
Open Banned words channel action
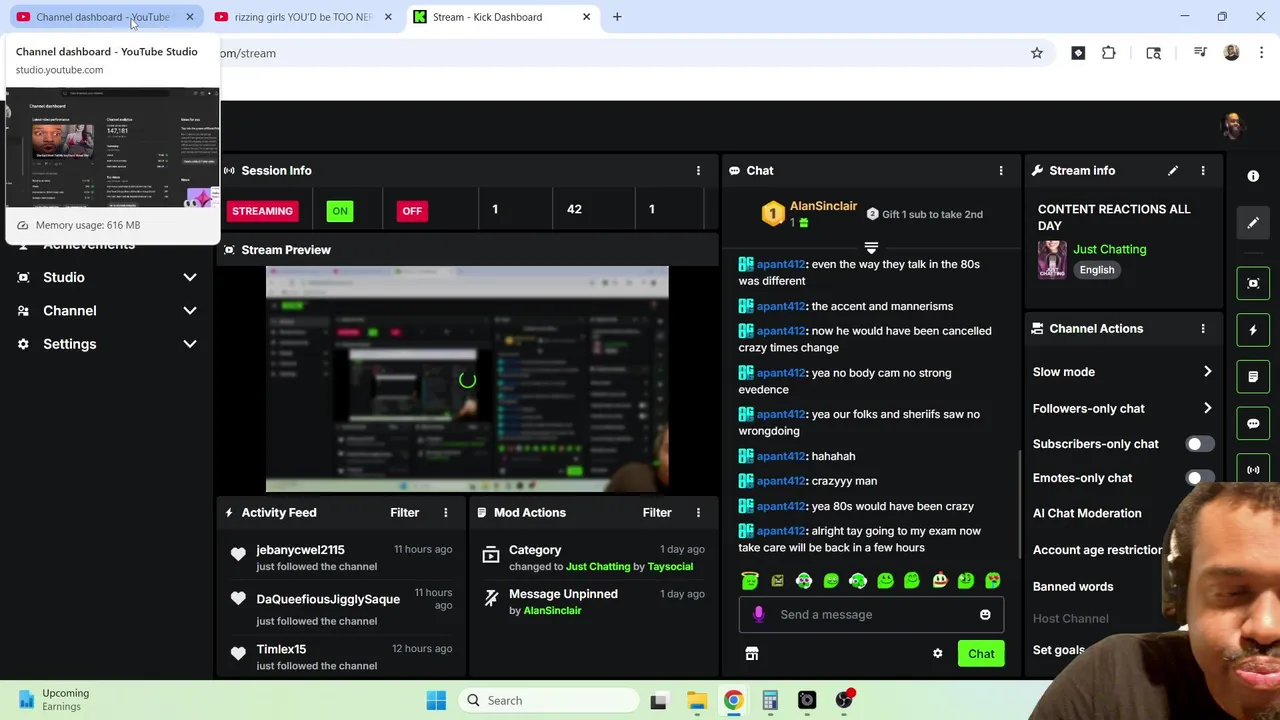[x=1073, y=587]
